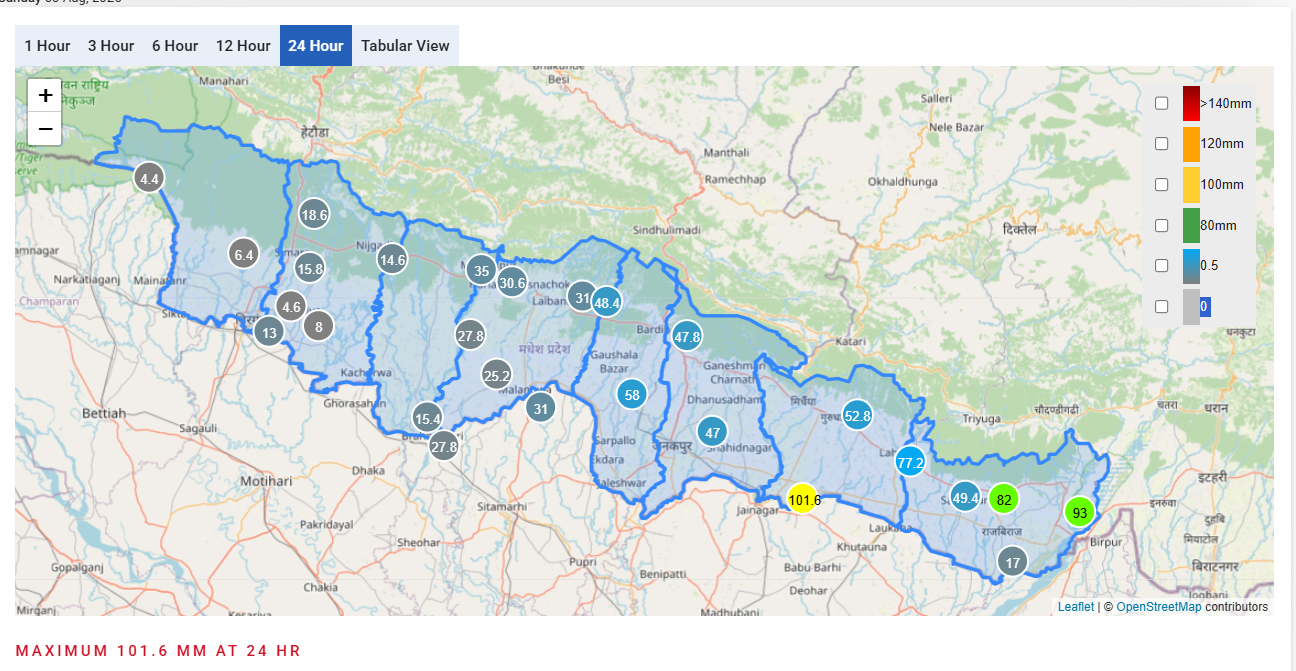Click the 'MAXIMUM 101.6 MM AT 24 HR' text
The image size is (1296, 671).
158,651
